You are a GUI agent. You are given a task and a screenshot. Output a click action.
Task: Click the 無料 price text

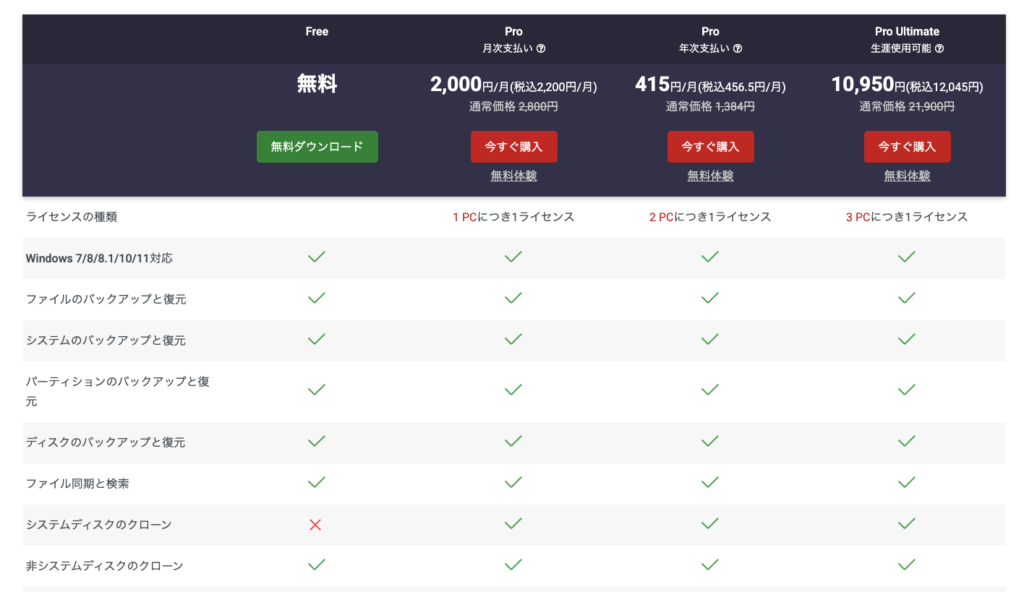click(317, 84)
